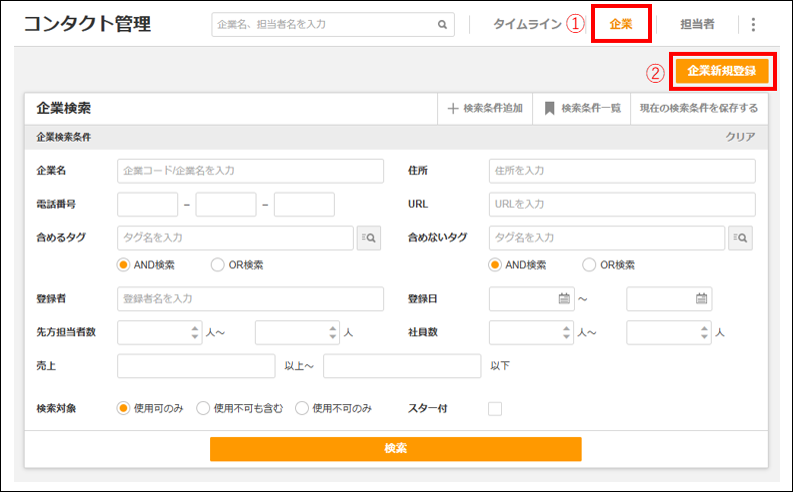
Task: Open calendar for 登録日 end date
Action: (x=701, y=298)
